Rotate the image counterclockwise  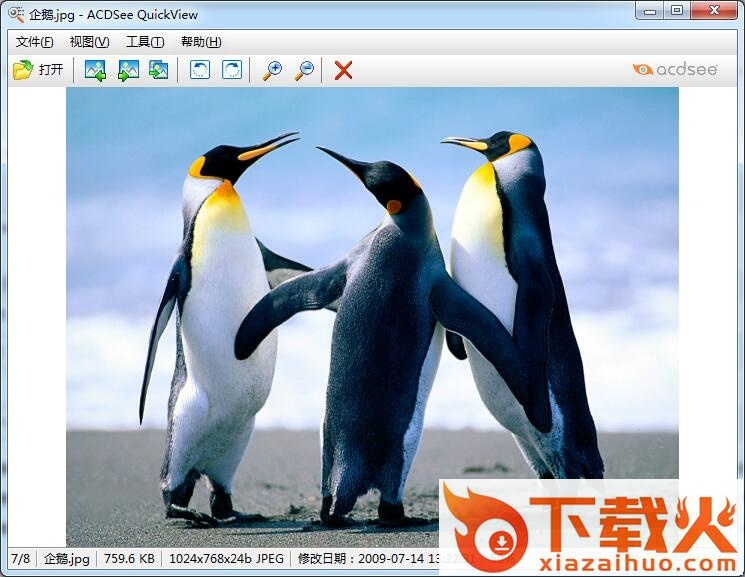200,70
